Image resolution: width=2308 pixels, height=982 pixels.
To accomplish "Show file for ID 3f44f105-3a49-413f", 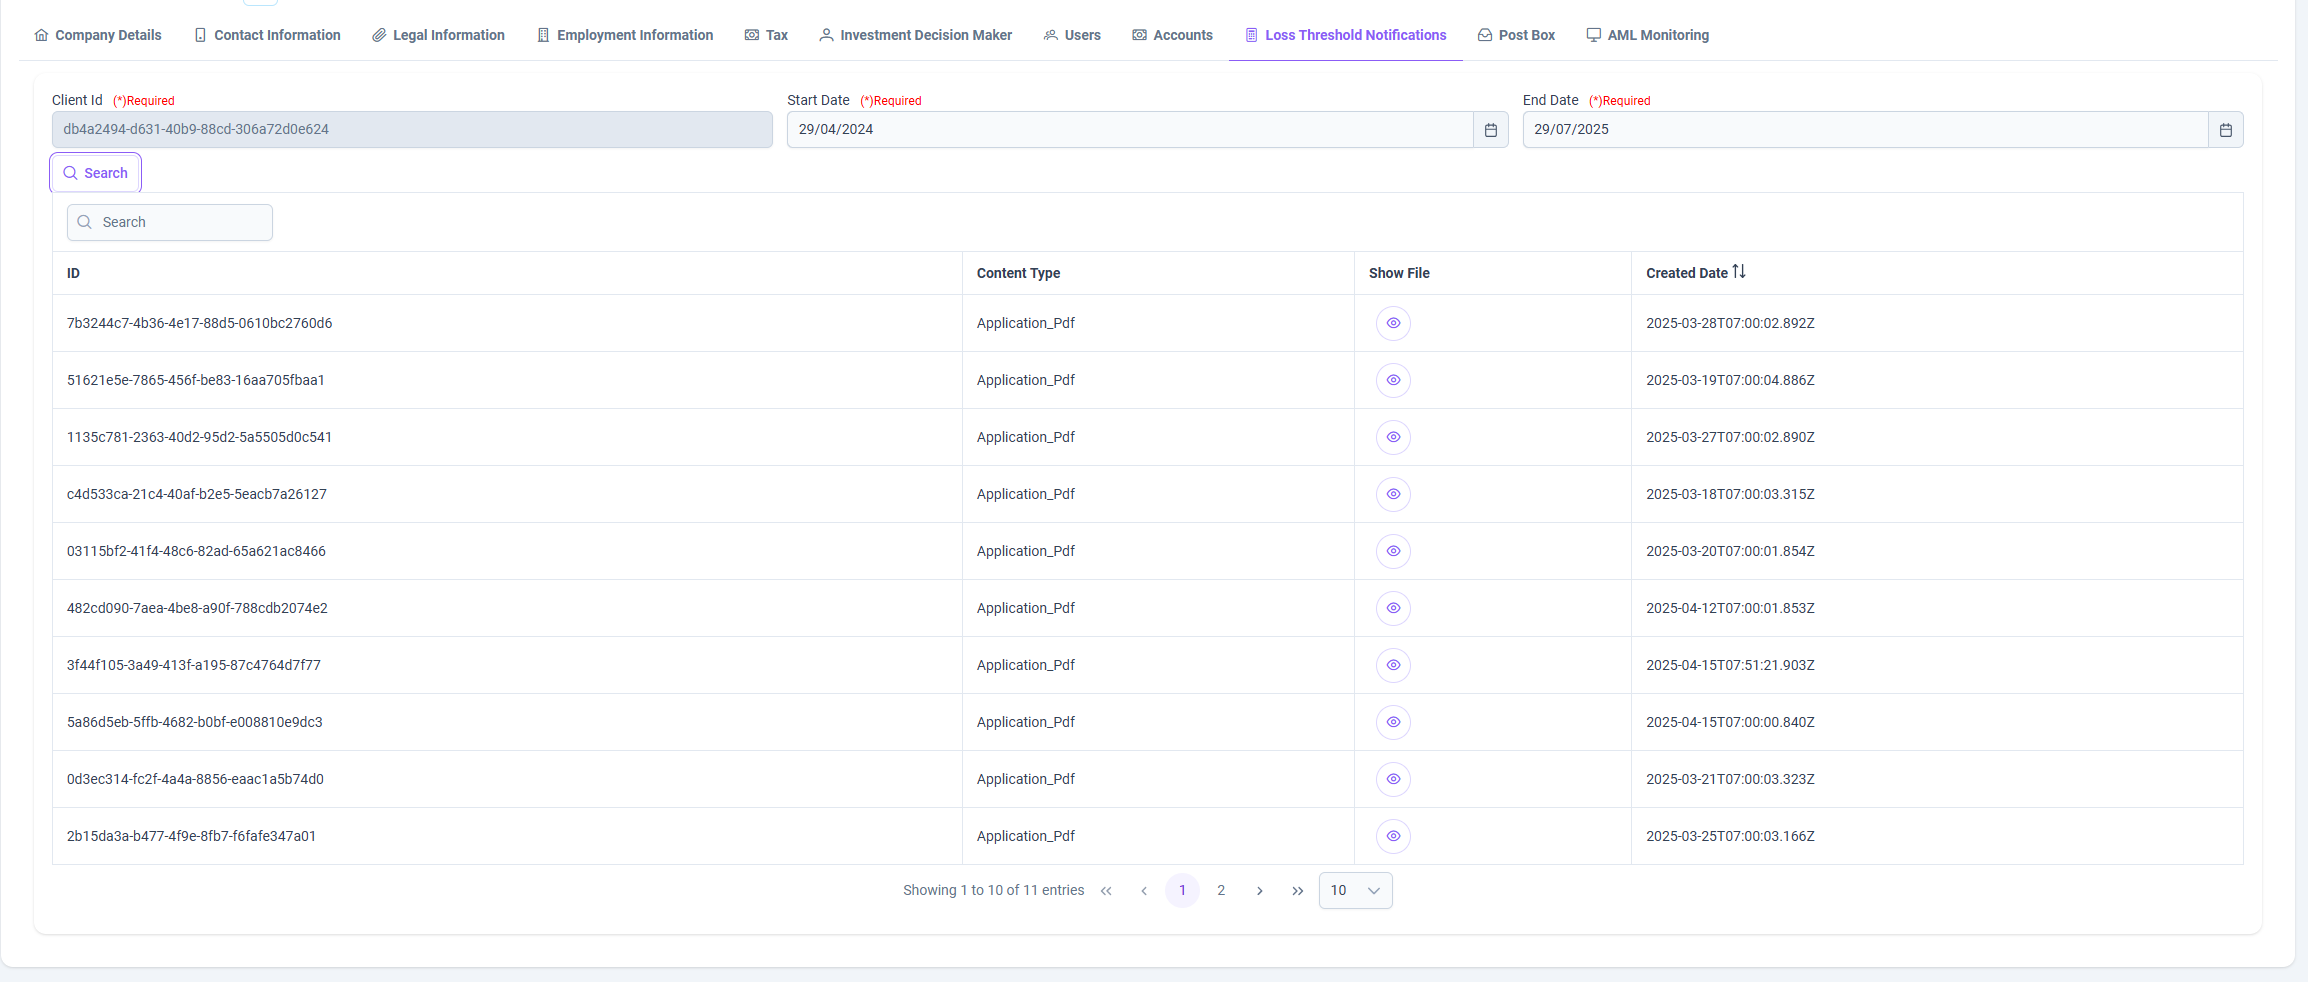I will tap(1393, 665).
